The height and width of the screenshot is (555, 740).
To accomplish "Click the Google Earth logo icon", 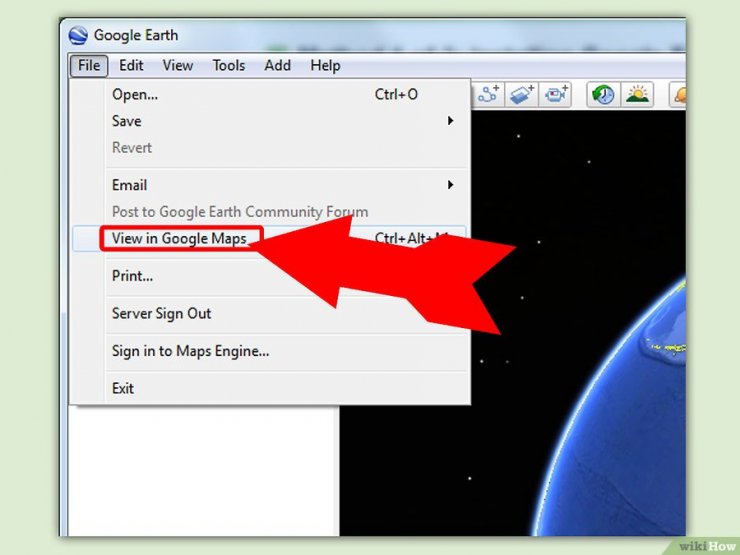I will [x=78, y=35].
